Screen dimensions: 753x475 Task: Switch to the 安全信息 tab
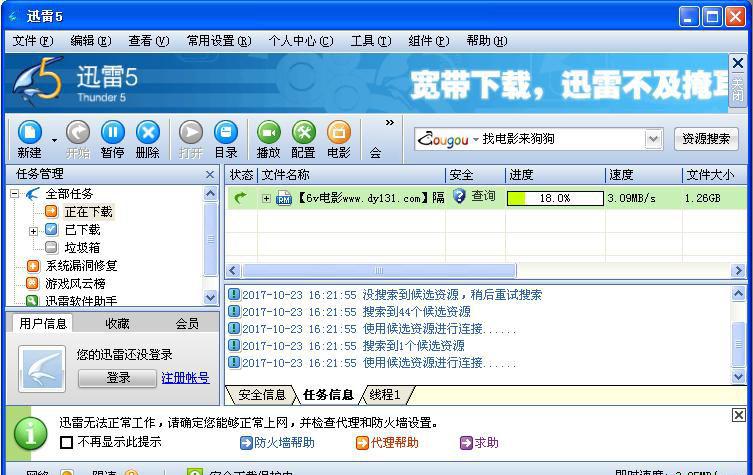[262, 395]
